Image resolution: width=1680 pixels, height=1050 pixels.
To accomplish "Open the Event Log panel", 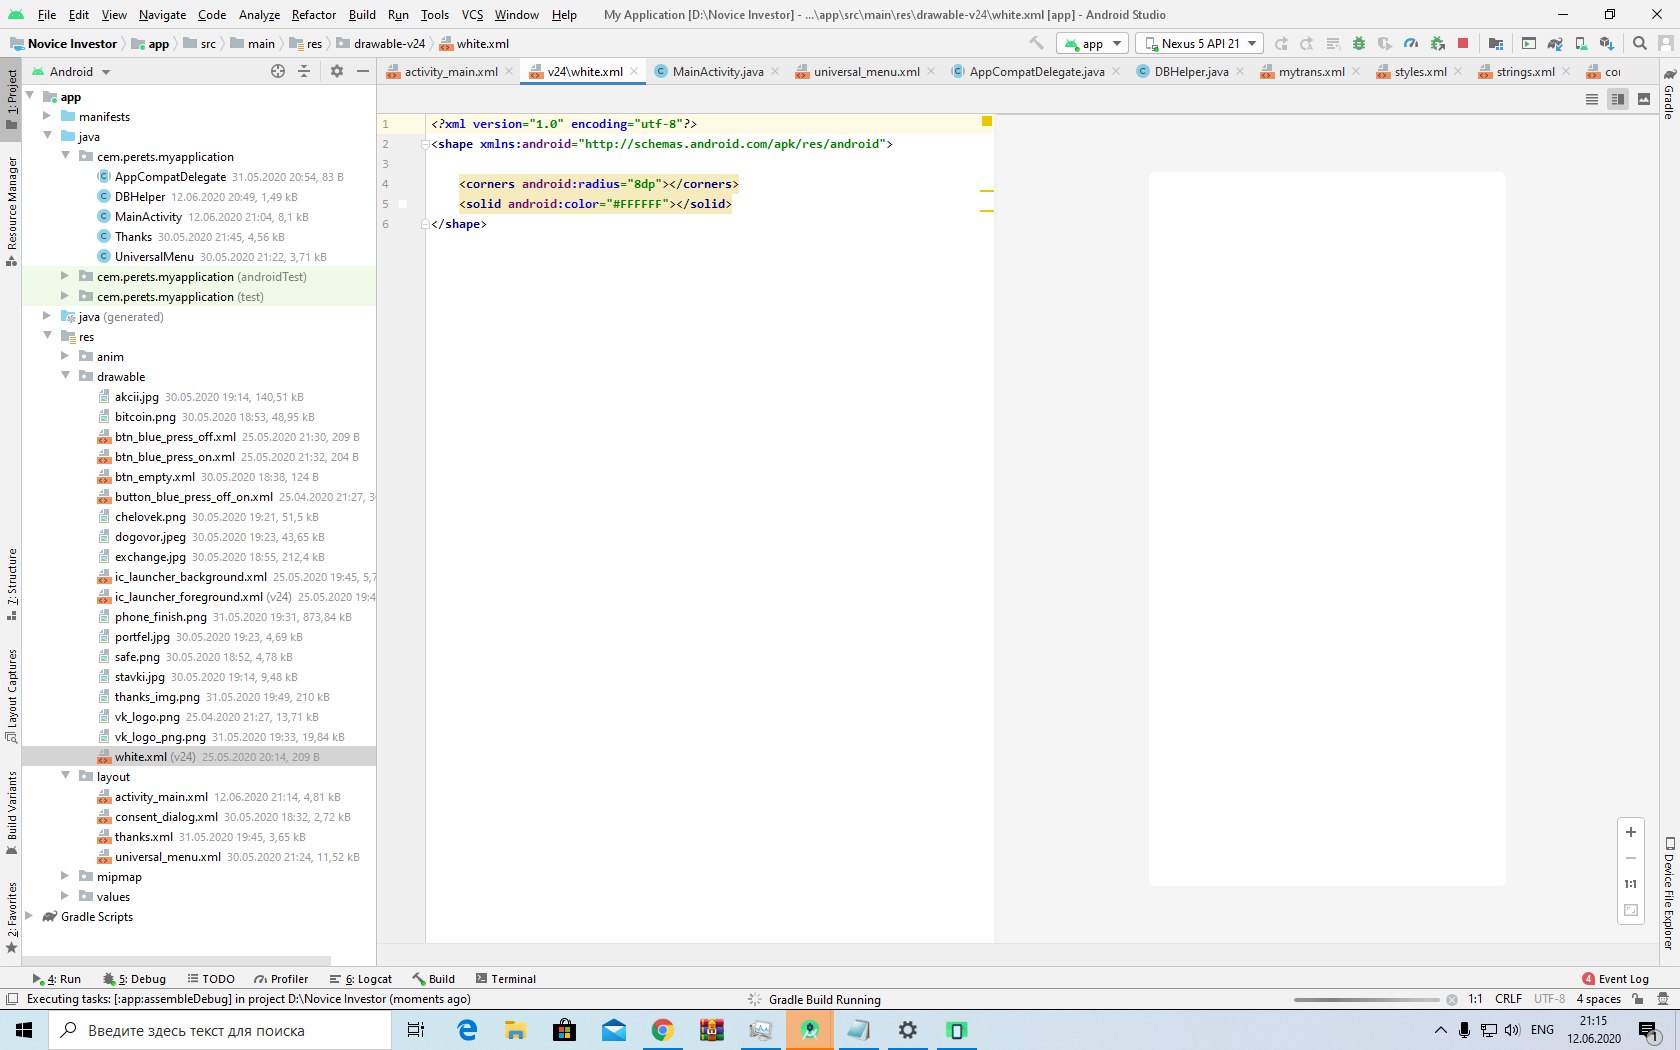I will 1616,979.
